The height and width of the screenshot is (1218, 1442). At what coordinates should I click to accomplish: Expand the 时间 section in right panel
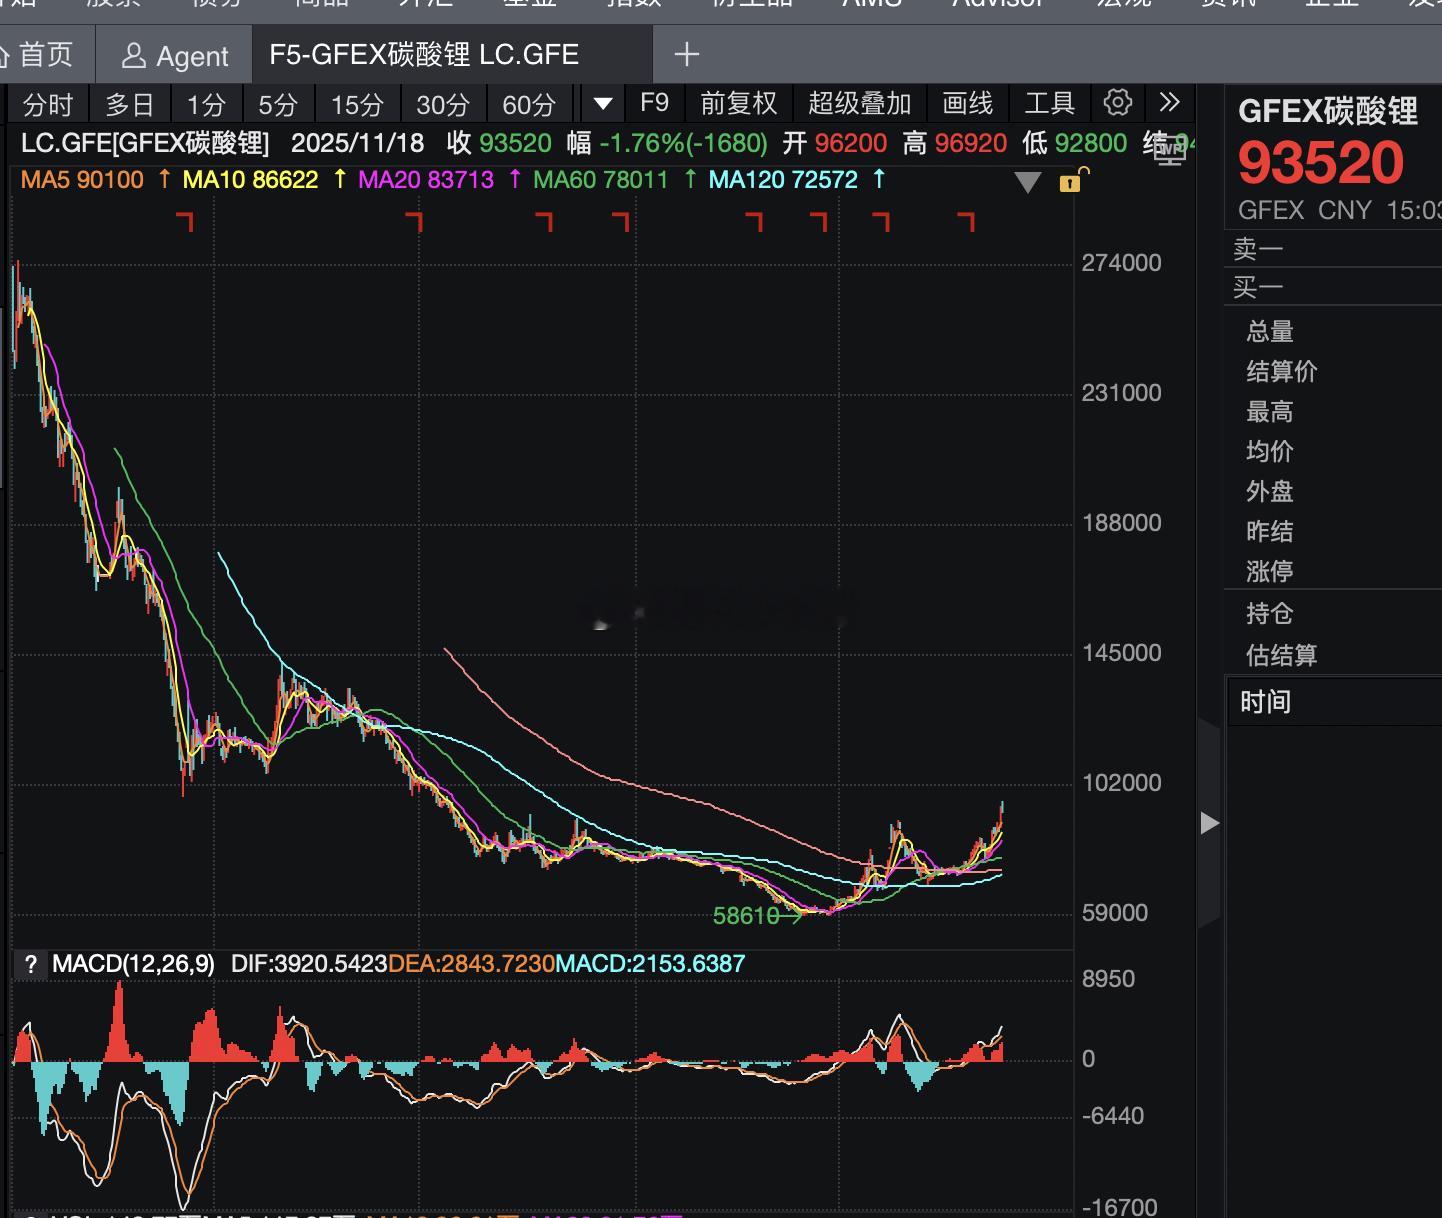click(x=1266, y=702)
